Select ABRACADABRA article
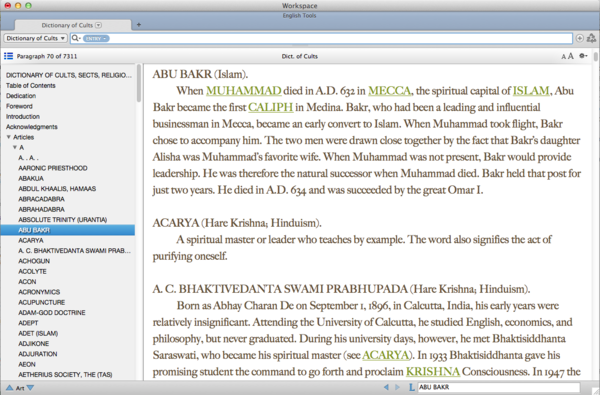Viewport: 600px width, 395px height. coord(41,199)
